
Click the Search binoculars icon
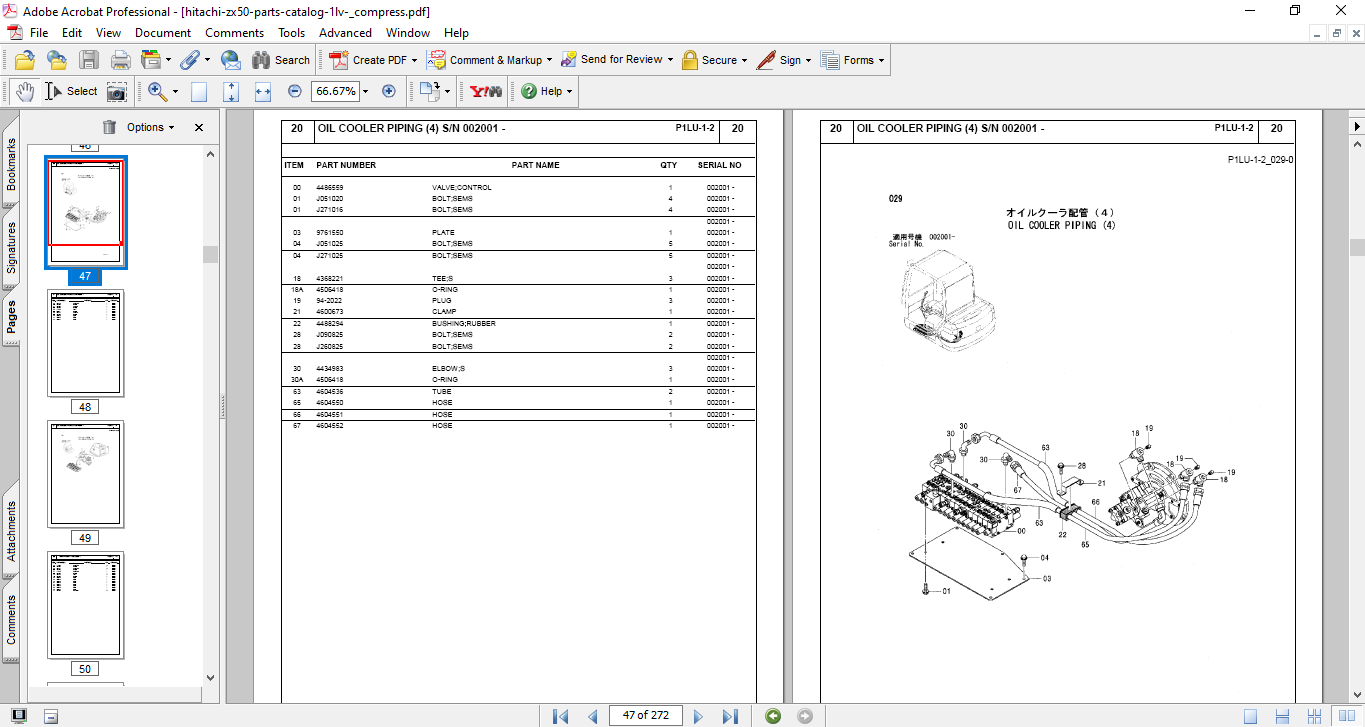(x=261, y=59)
